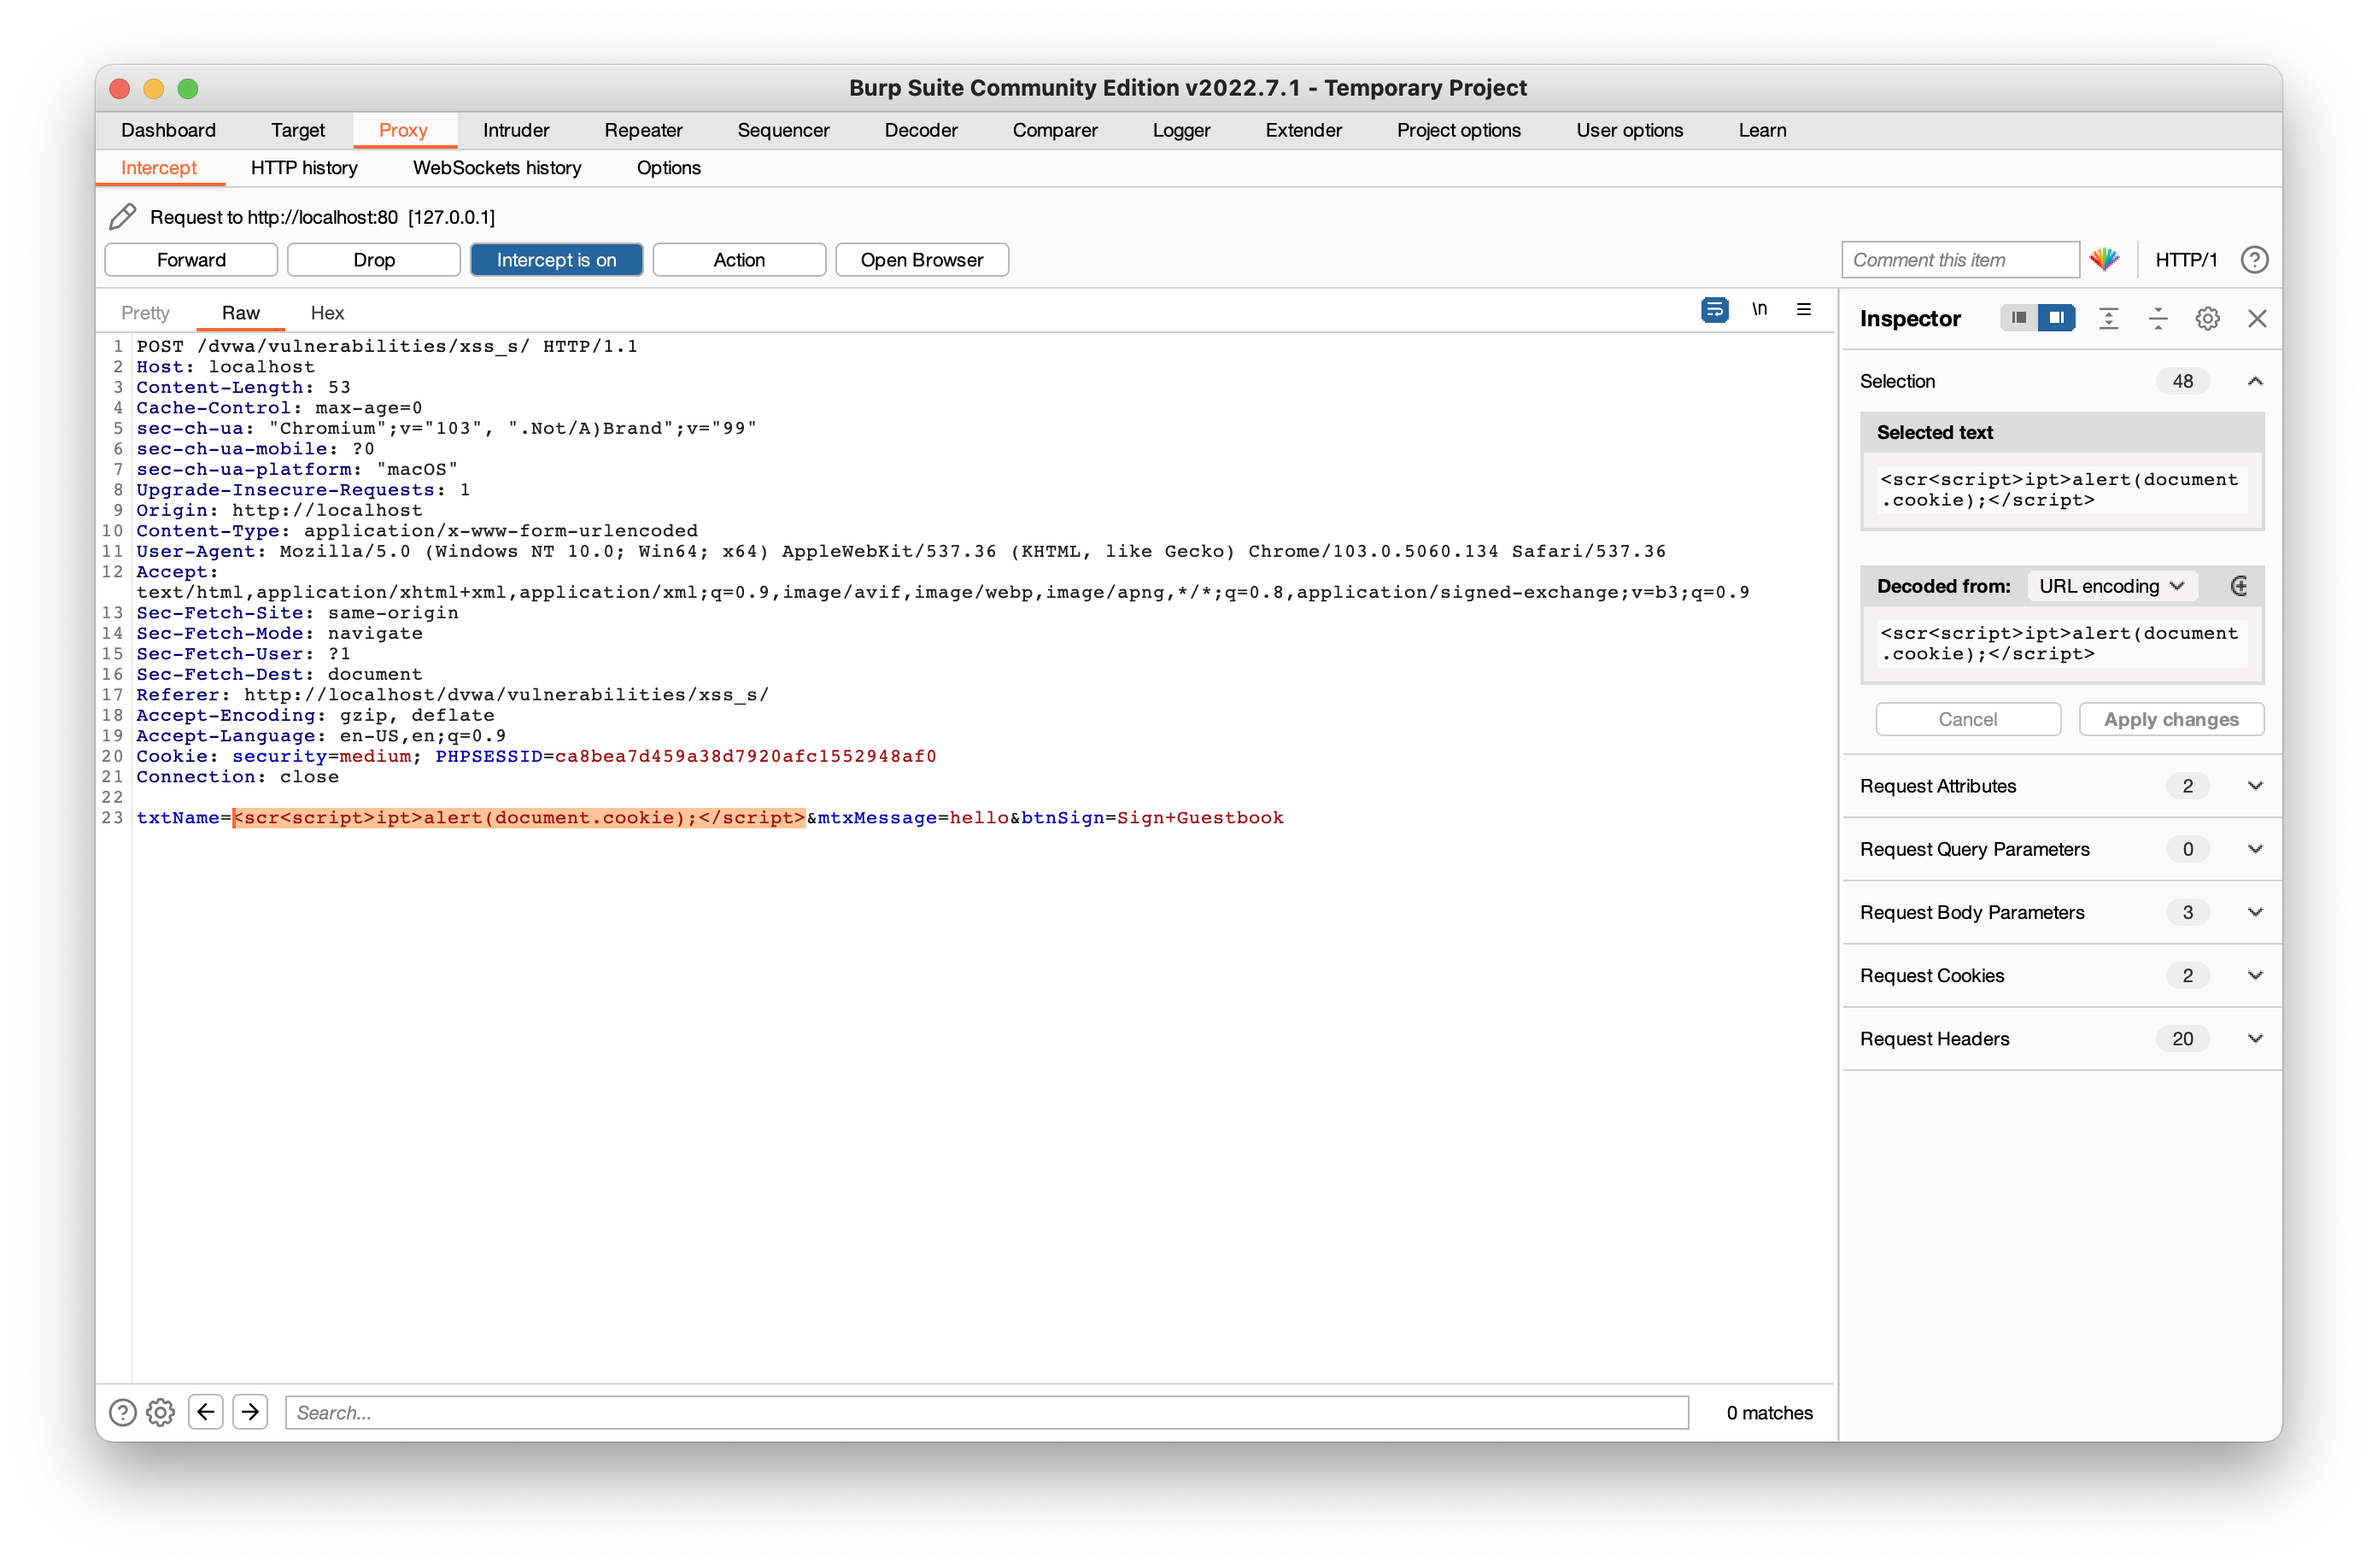Click the pencil edit target icon
Screen dimensions: 2378x1568
123,217
